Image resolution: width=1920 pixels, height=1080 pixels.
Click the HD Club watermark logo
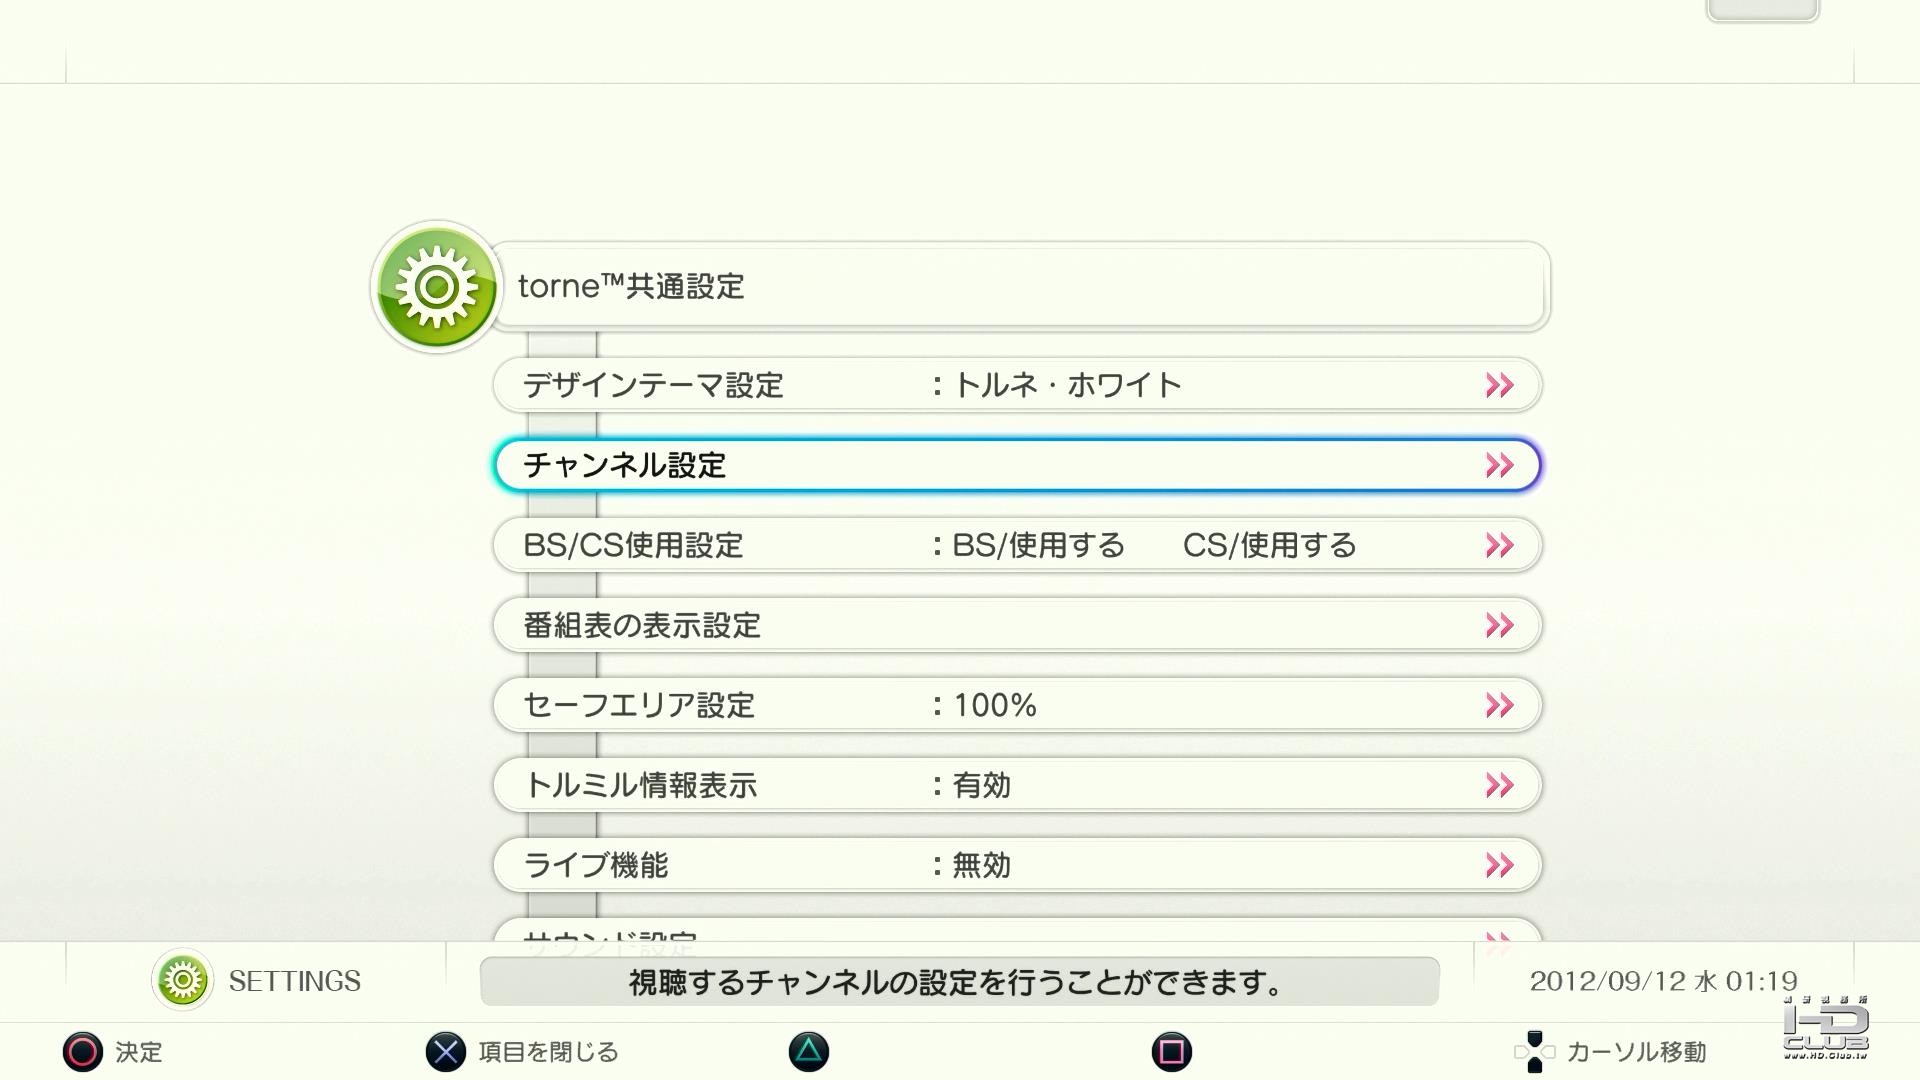pyautogui.click(x=1826, y=1028)
